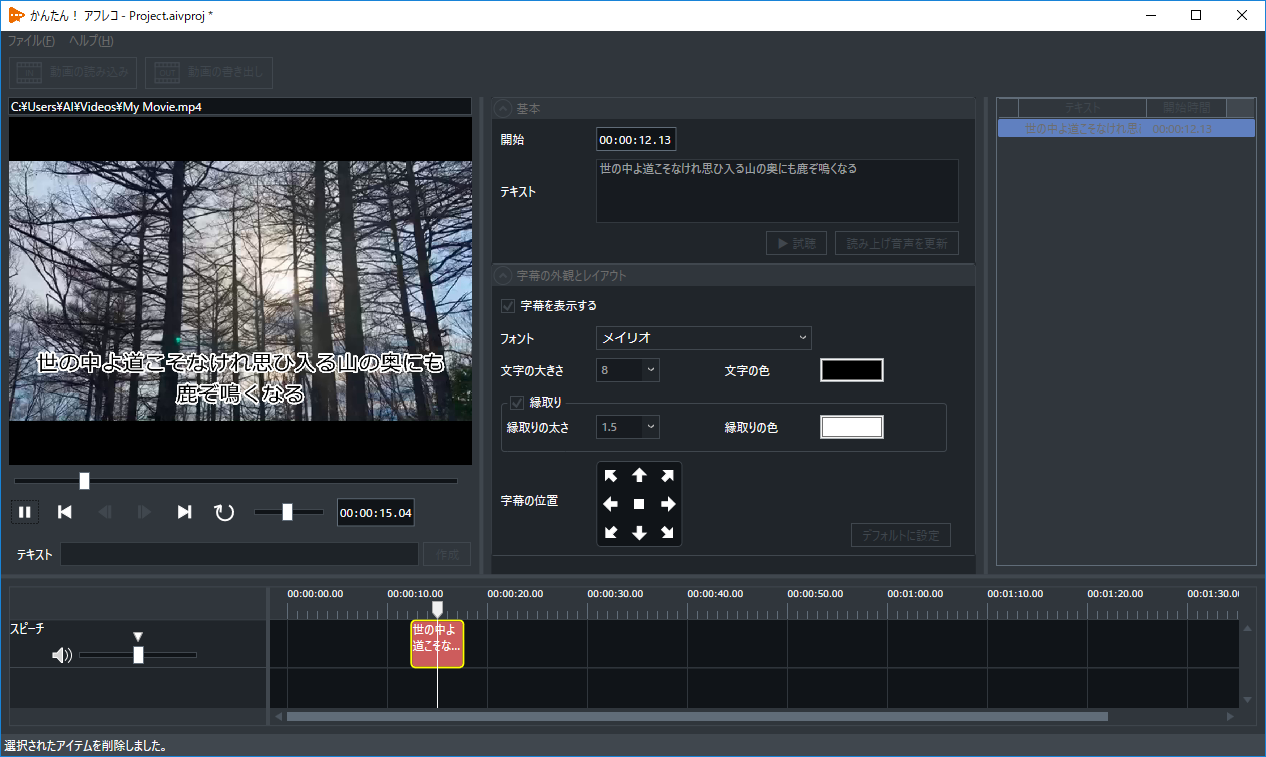The width and height of the screenshot is (1266, 757).
Task: Click the 開始時間 column header
Action: (1186, 107)
